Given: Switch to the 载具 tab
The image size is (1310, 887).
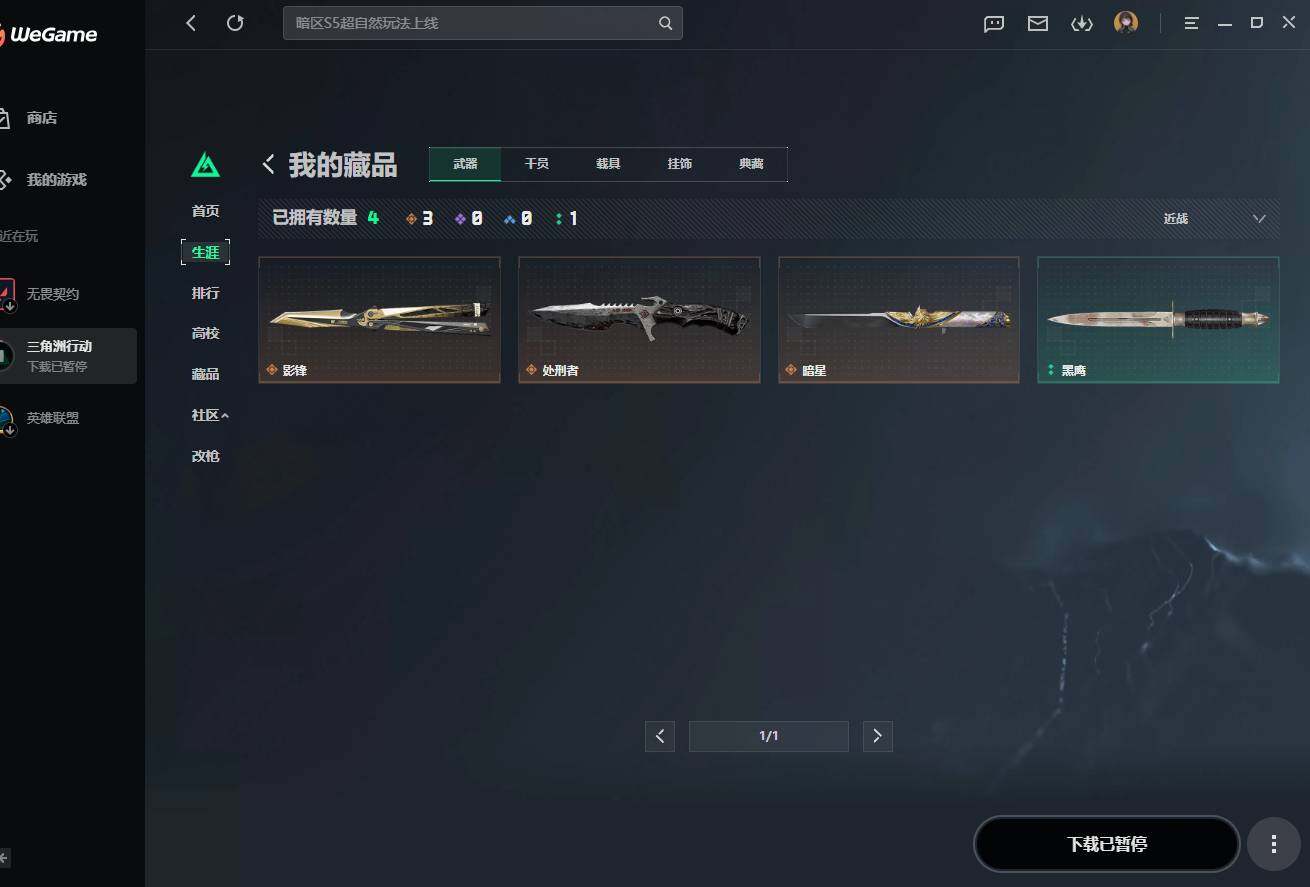Looking at the screenshot, I should click(x=608, y=164).
